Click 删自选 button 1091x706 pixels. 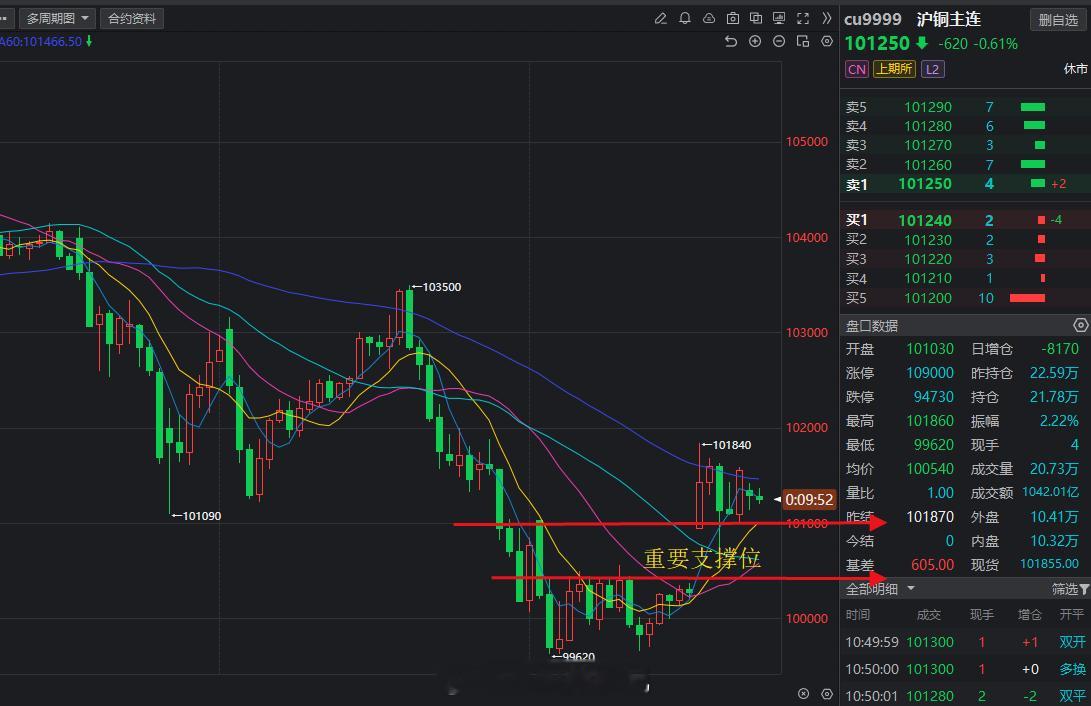[1058, 20]
